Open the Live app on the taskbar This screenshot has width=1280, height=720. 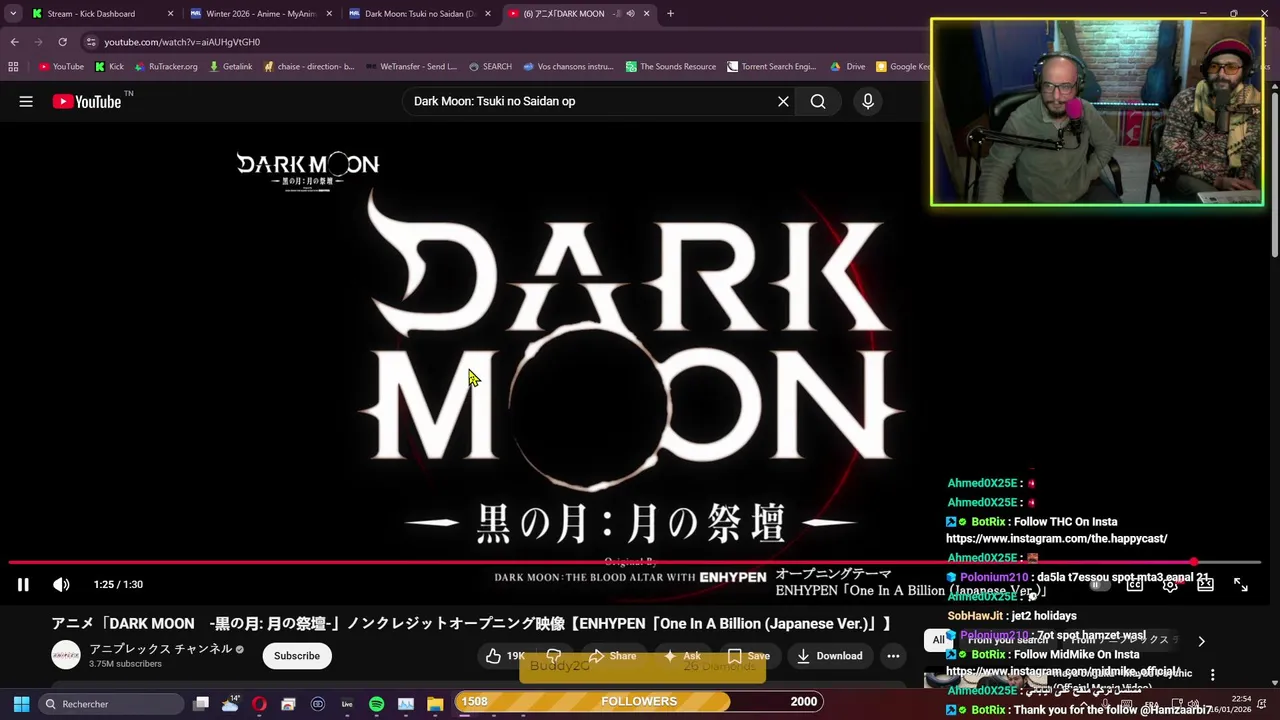click(x=347, y=704)
